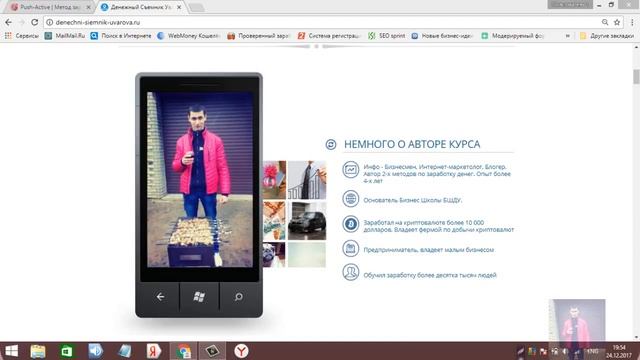The width and height of the screenshot is (640, 360).
Task: Open the Проверенный зара... bookmark
Action: [258, 36]
